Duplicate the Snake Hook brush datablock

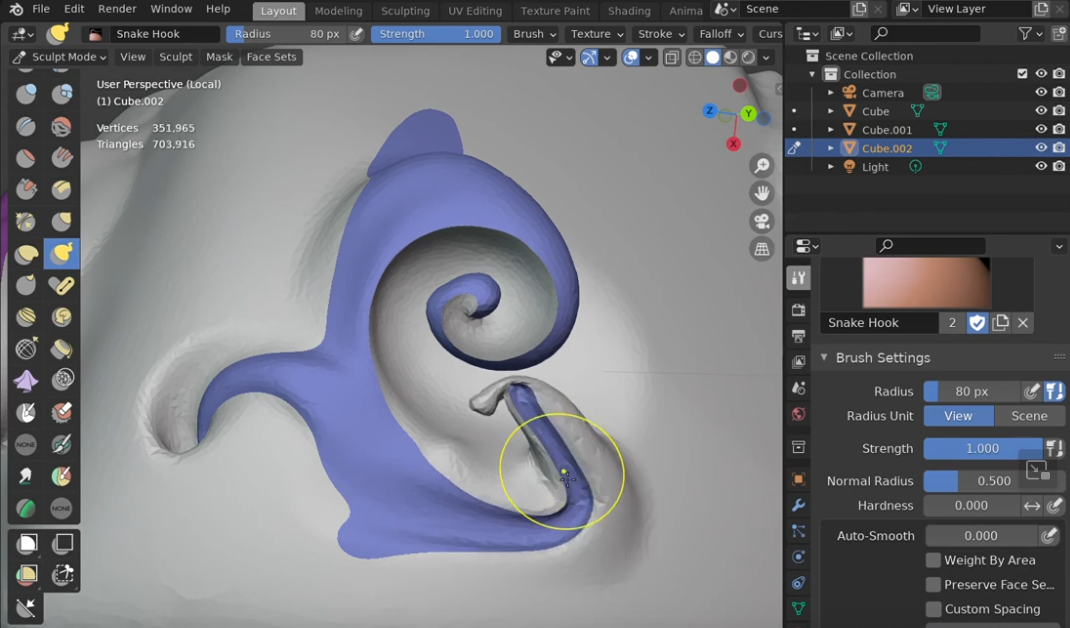1000,323
